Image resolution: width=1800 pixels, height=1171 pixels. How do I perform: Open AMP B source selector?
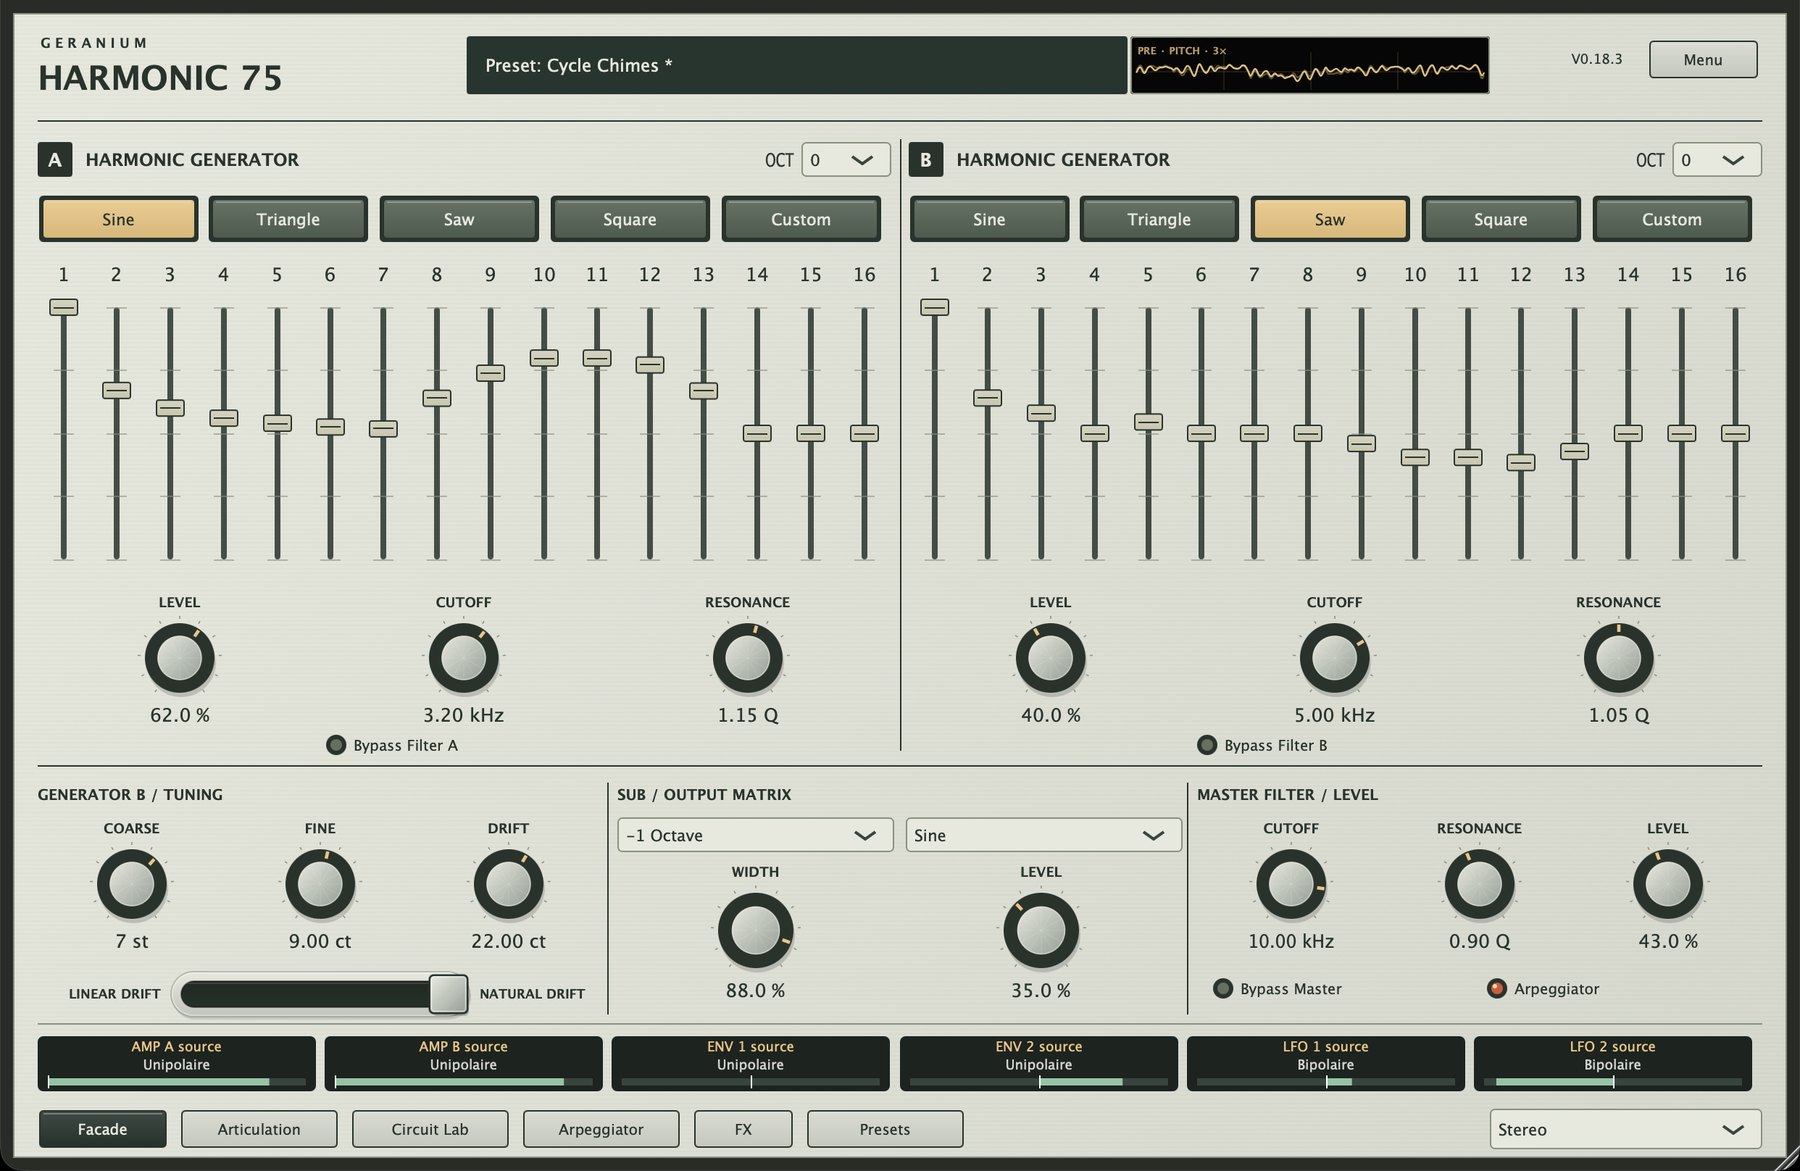click(463, 1063)
